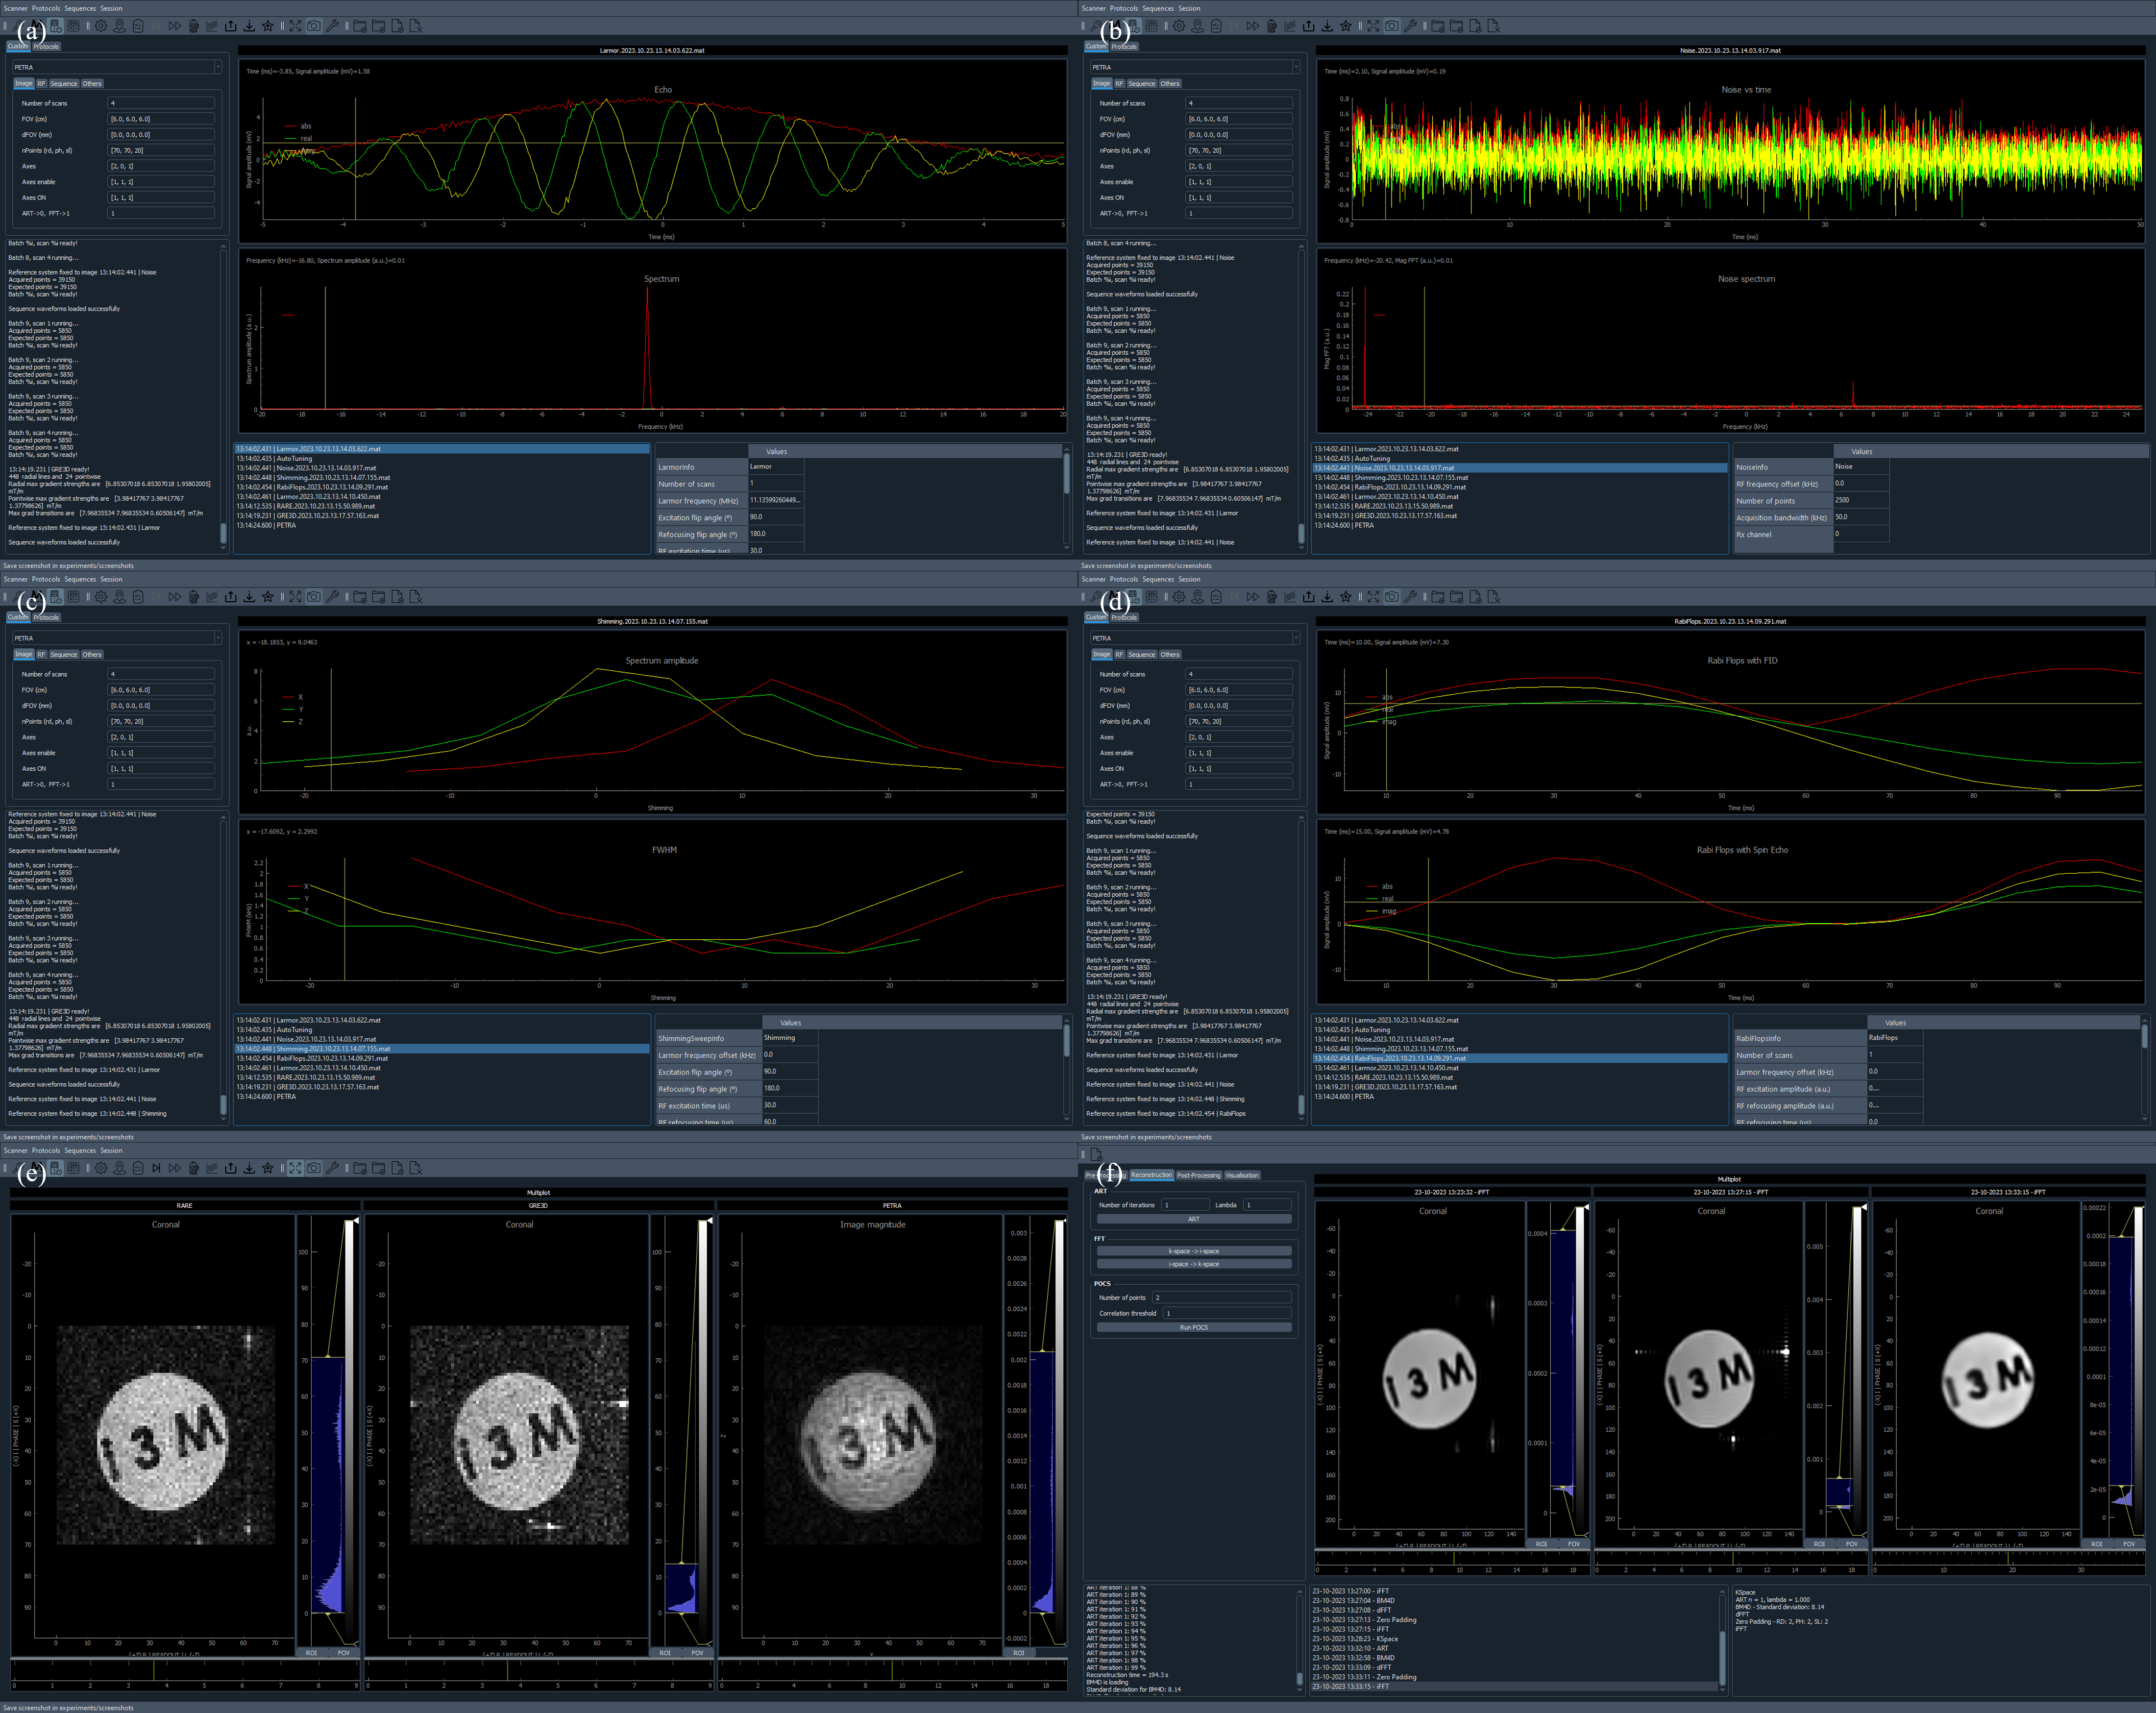Click the k-space -> i-space FFT button

(x=1194, y=1251)
